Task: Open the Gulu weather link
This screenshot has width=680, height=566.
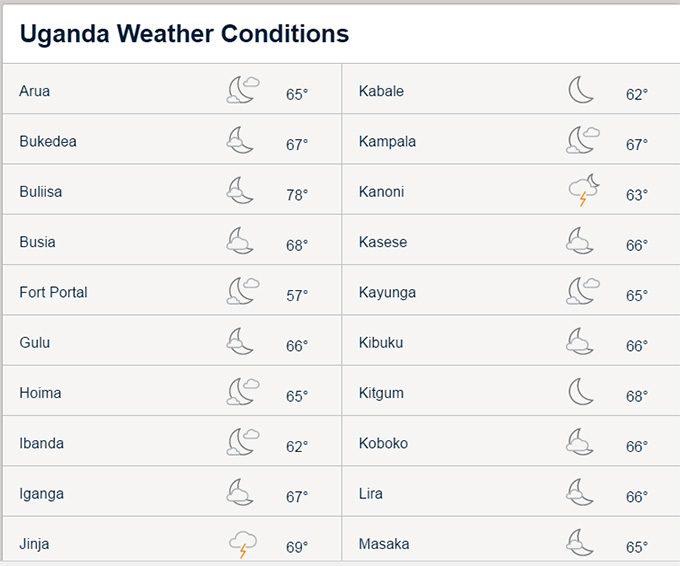Action: point(35,343)
